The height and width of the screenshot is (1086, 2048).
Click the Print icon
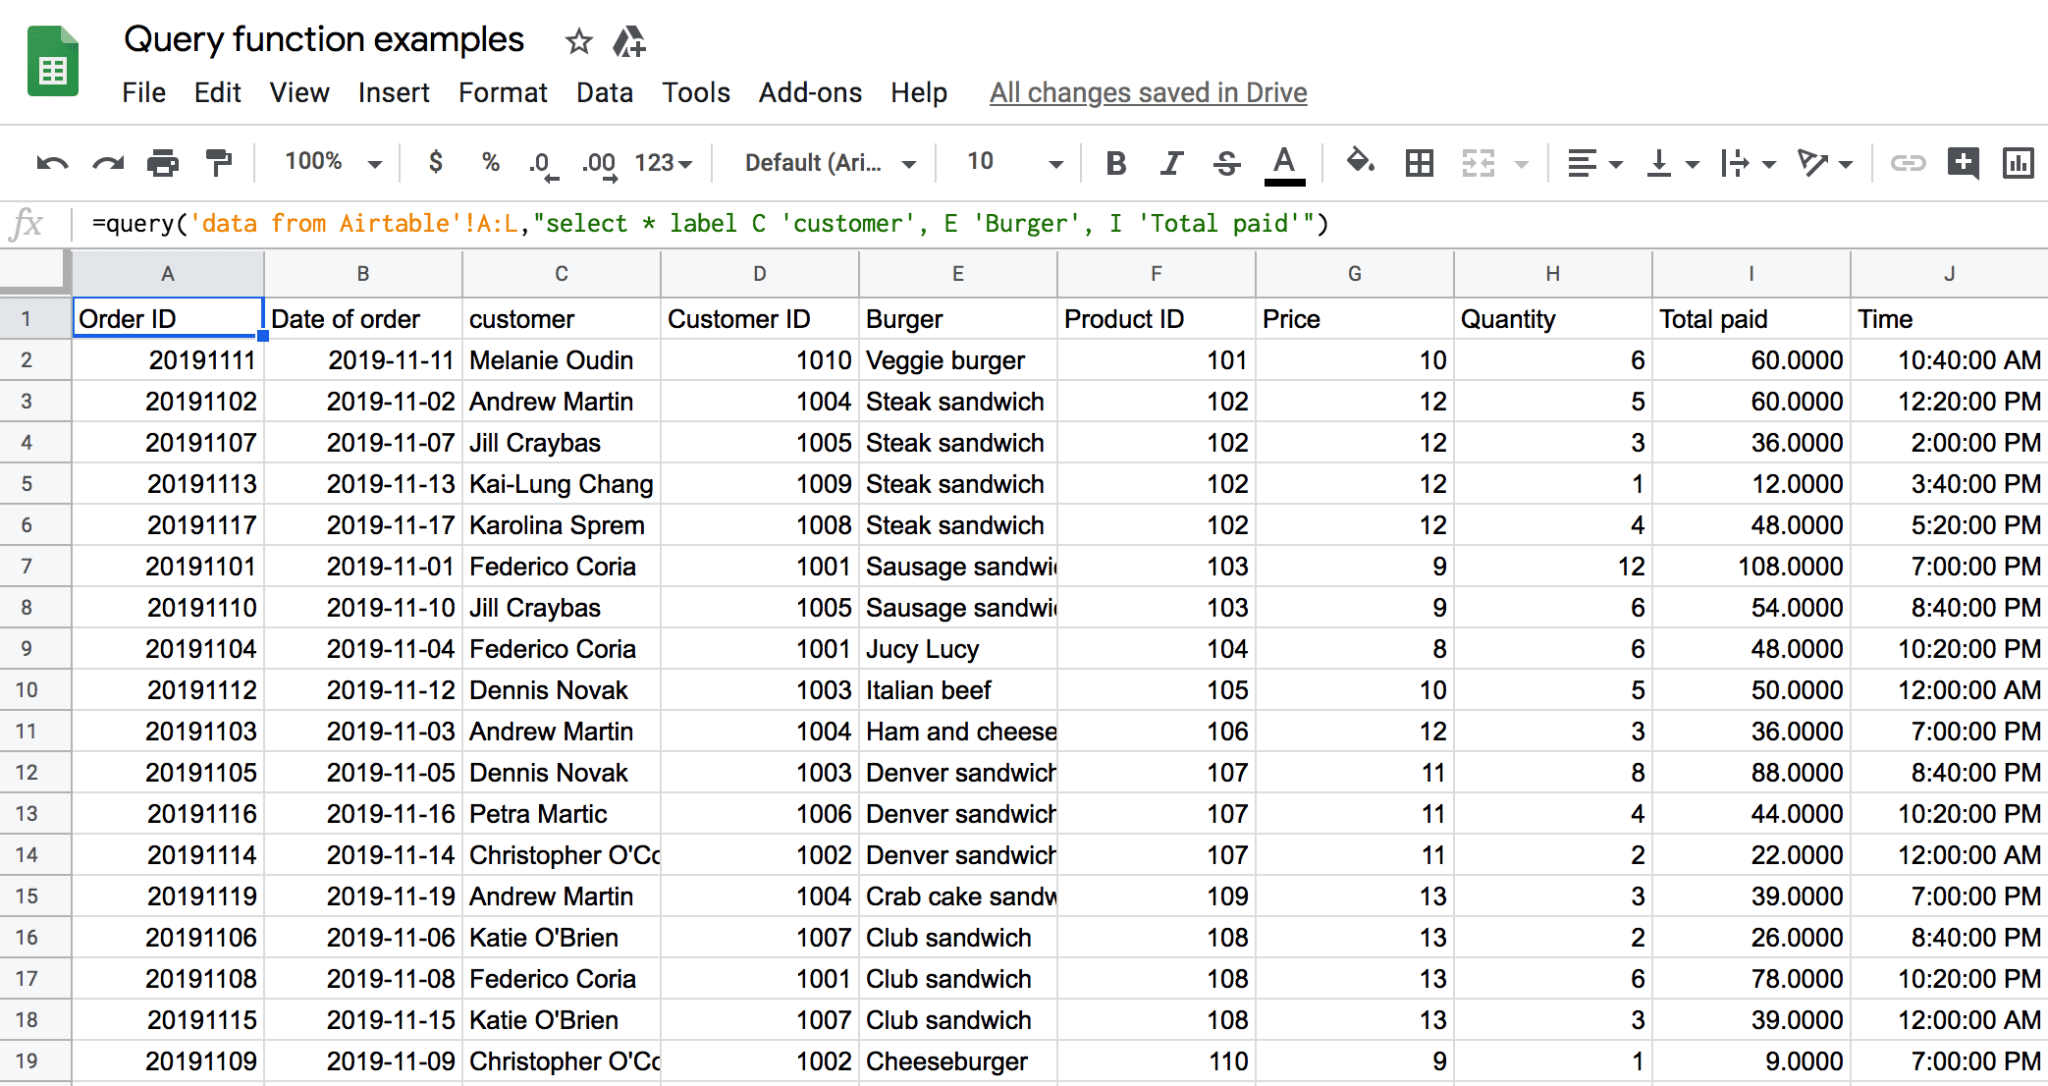(163, 163)
